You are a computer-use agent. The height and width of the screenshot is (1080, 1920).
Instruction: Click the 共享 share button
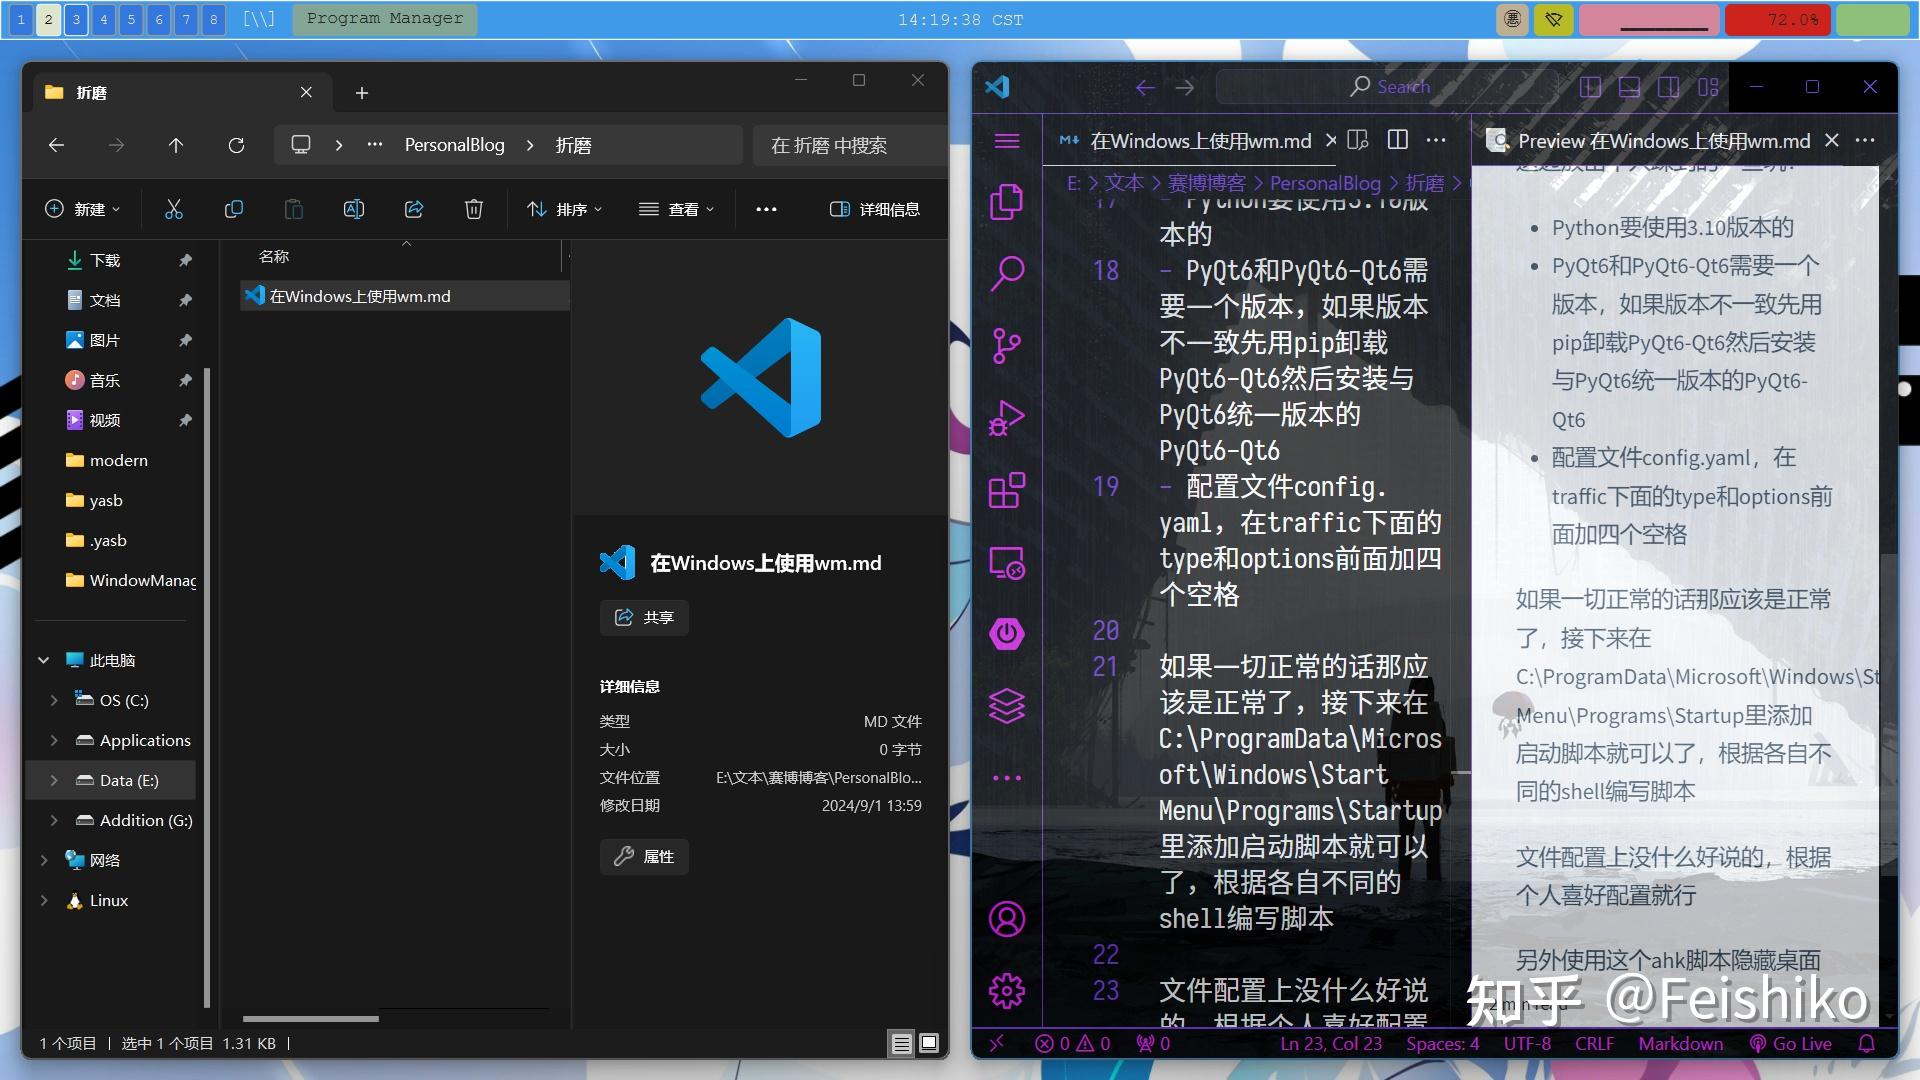pos(644,617)
